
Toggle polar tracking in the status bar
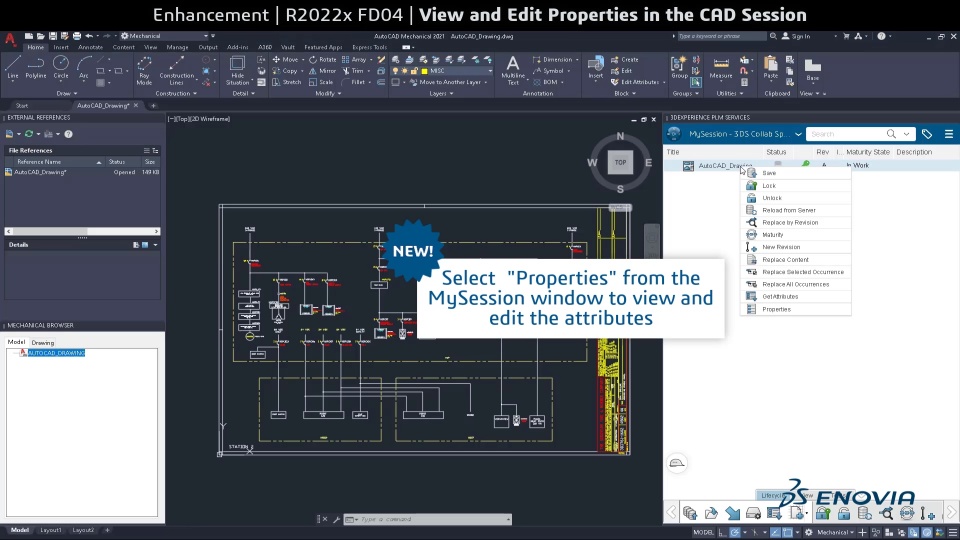735,532
